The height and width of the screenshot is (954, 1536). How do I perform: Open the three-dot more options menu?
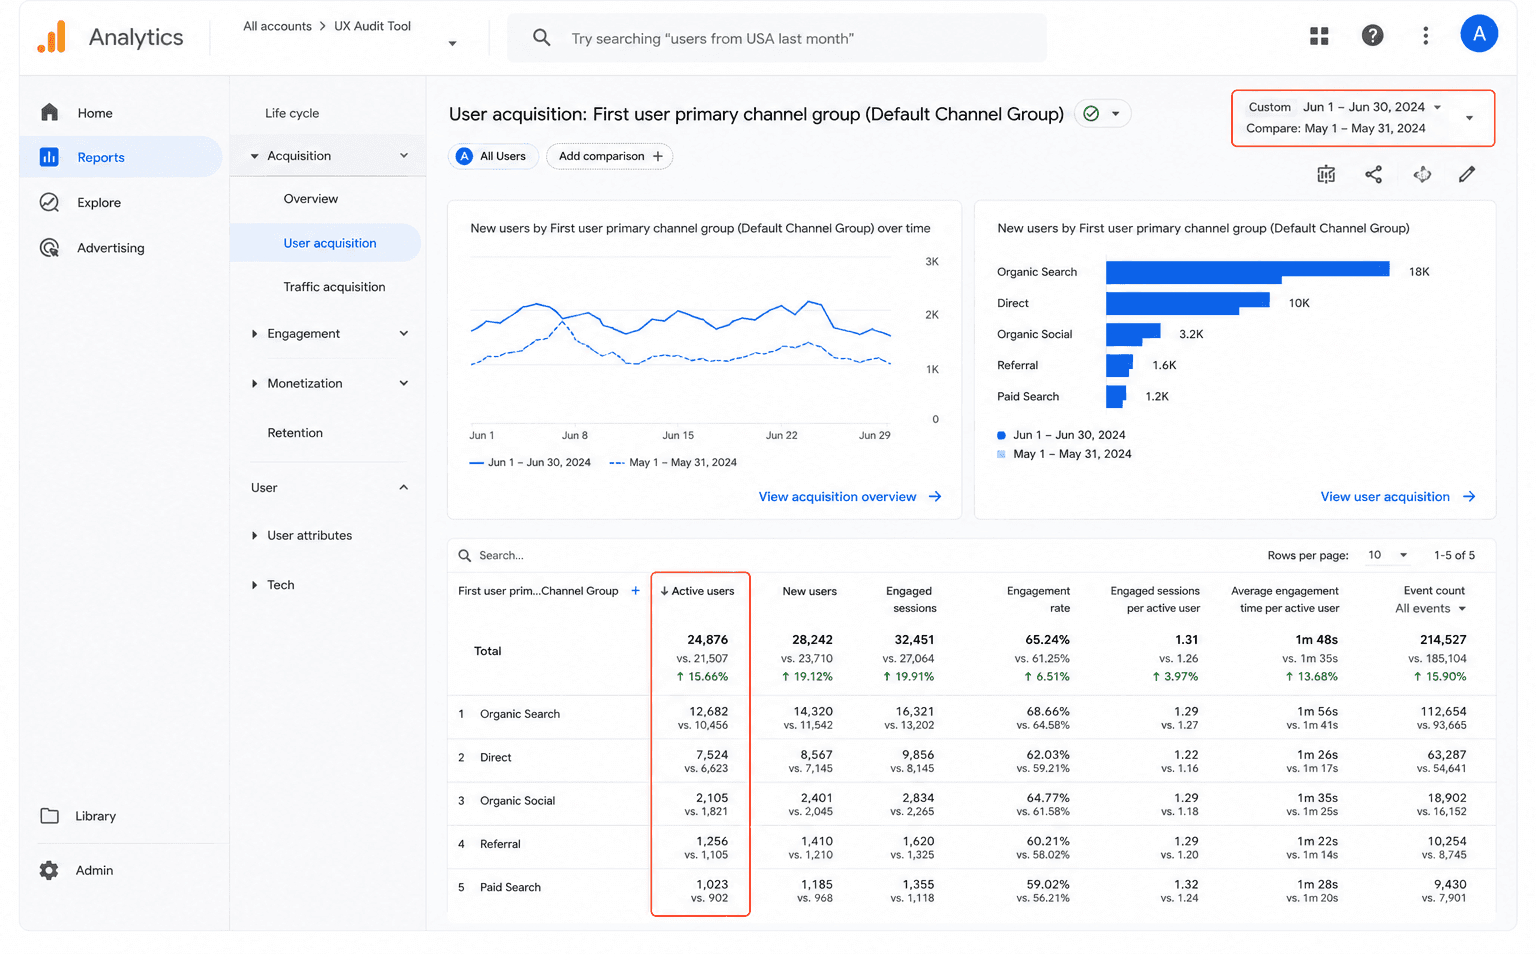pos(1425,36)
